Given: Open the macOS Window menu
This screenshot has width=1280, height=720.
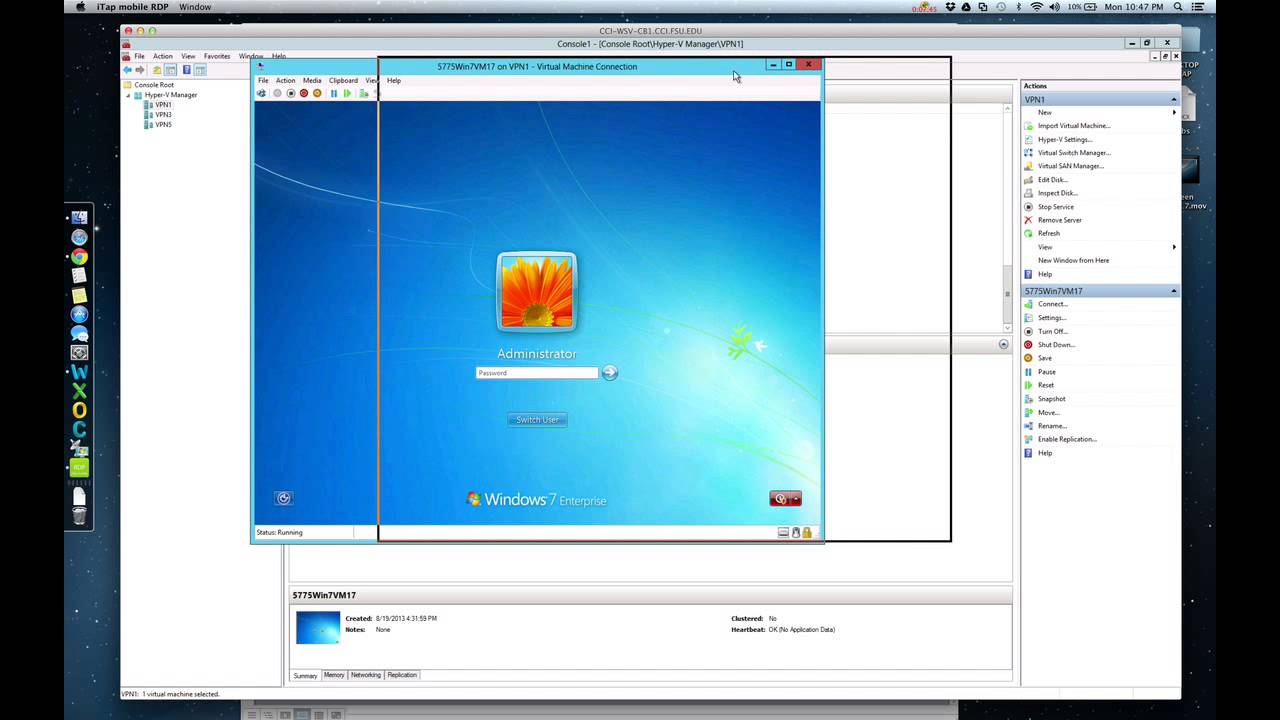Looking at the screenshot, I should (x=195, y=7).
